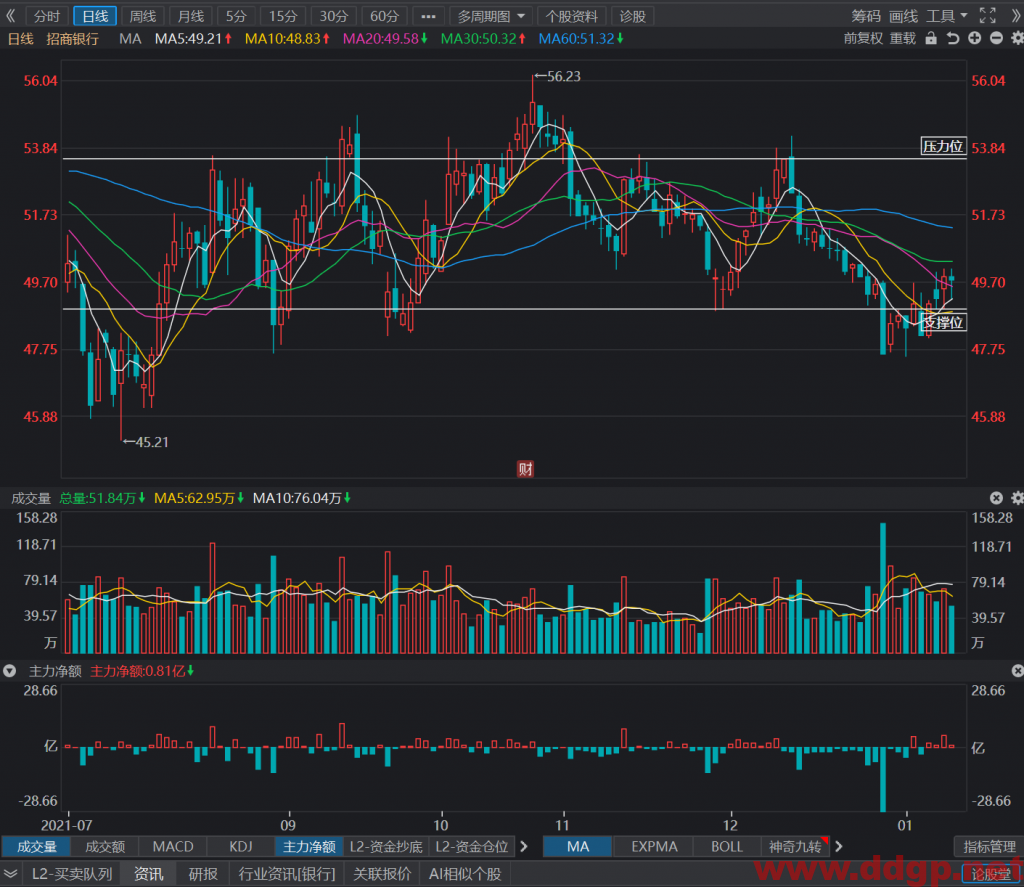This screenshot has height=887, width=1024.
Task: Select EXPMA main indicator tab
Action: (654, 847)
